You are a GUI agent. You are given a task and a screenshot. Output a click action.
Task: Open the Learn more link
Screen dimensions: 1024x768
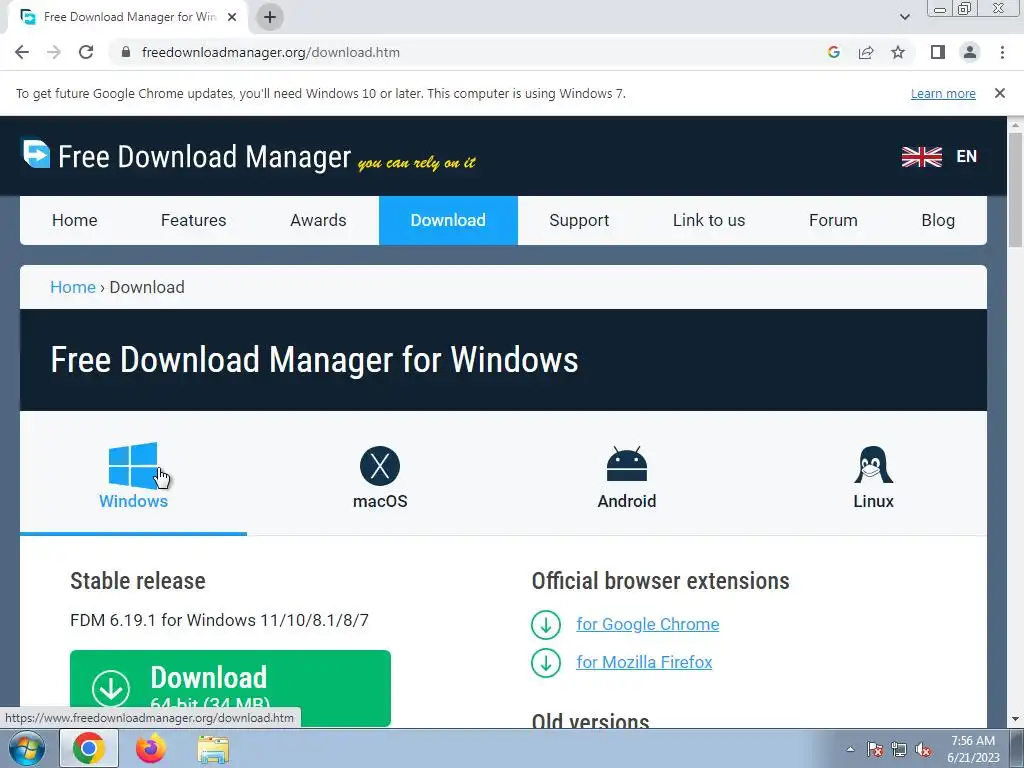(x=943, y=93)
